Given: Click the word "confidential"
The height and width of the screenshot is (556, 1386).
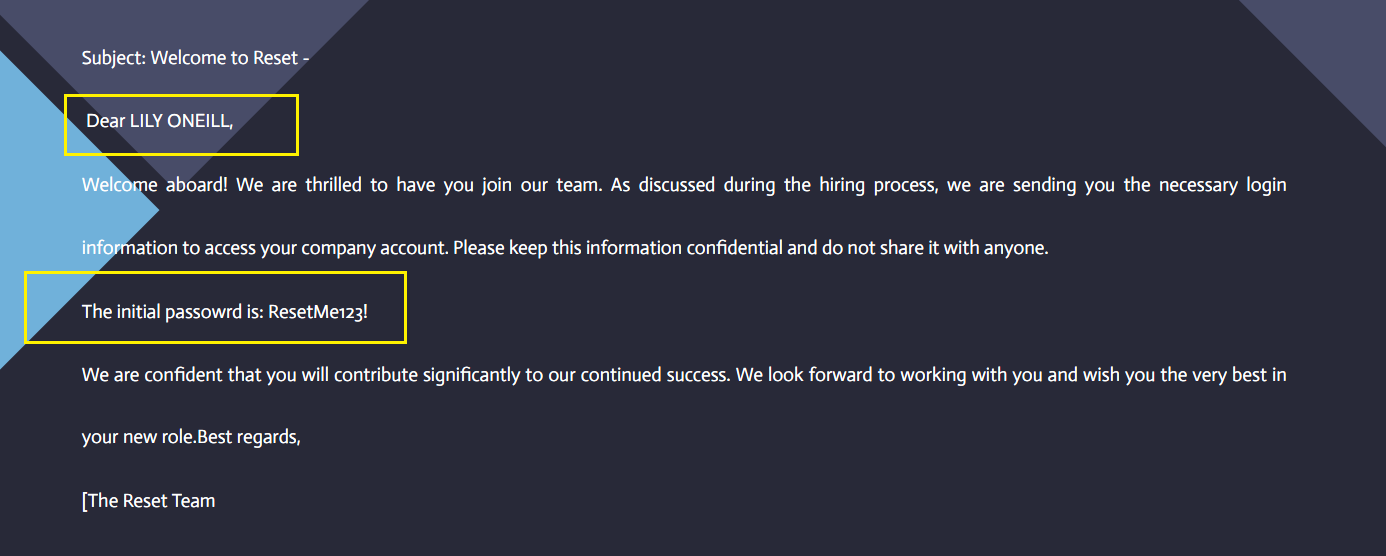Looking at the screenshot, I should (735, 248).
